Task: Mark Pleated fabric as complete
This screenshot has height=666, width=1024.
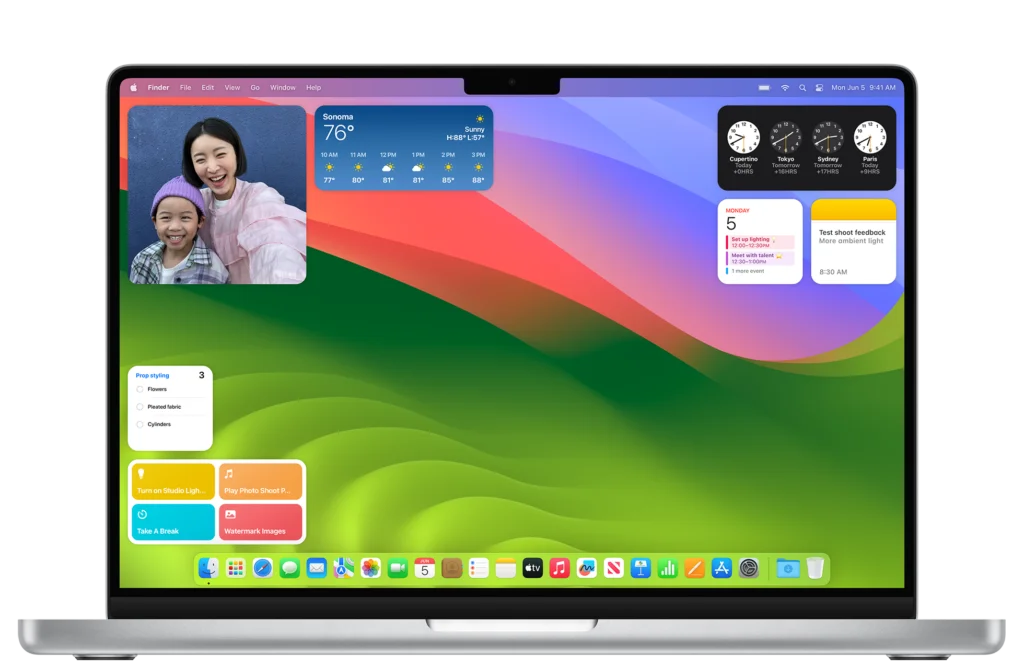Action: pos(140,407)
